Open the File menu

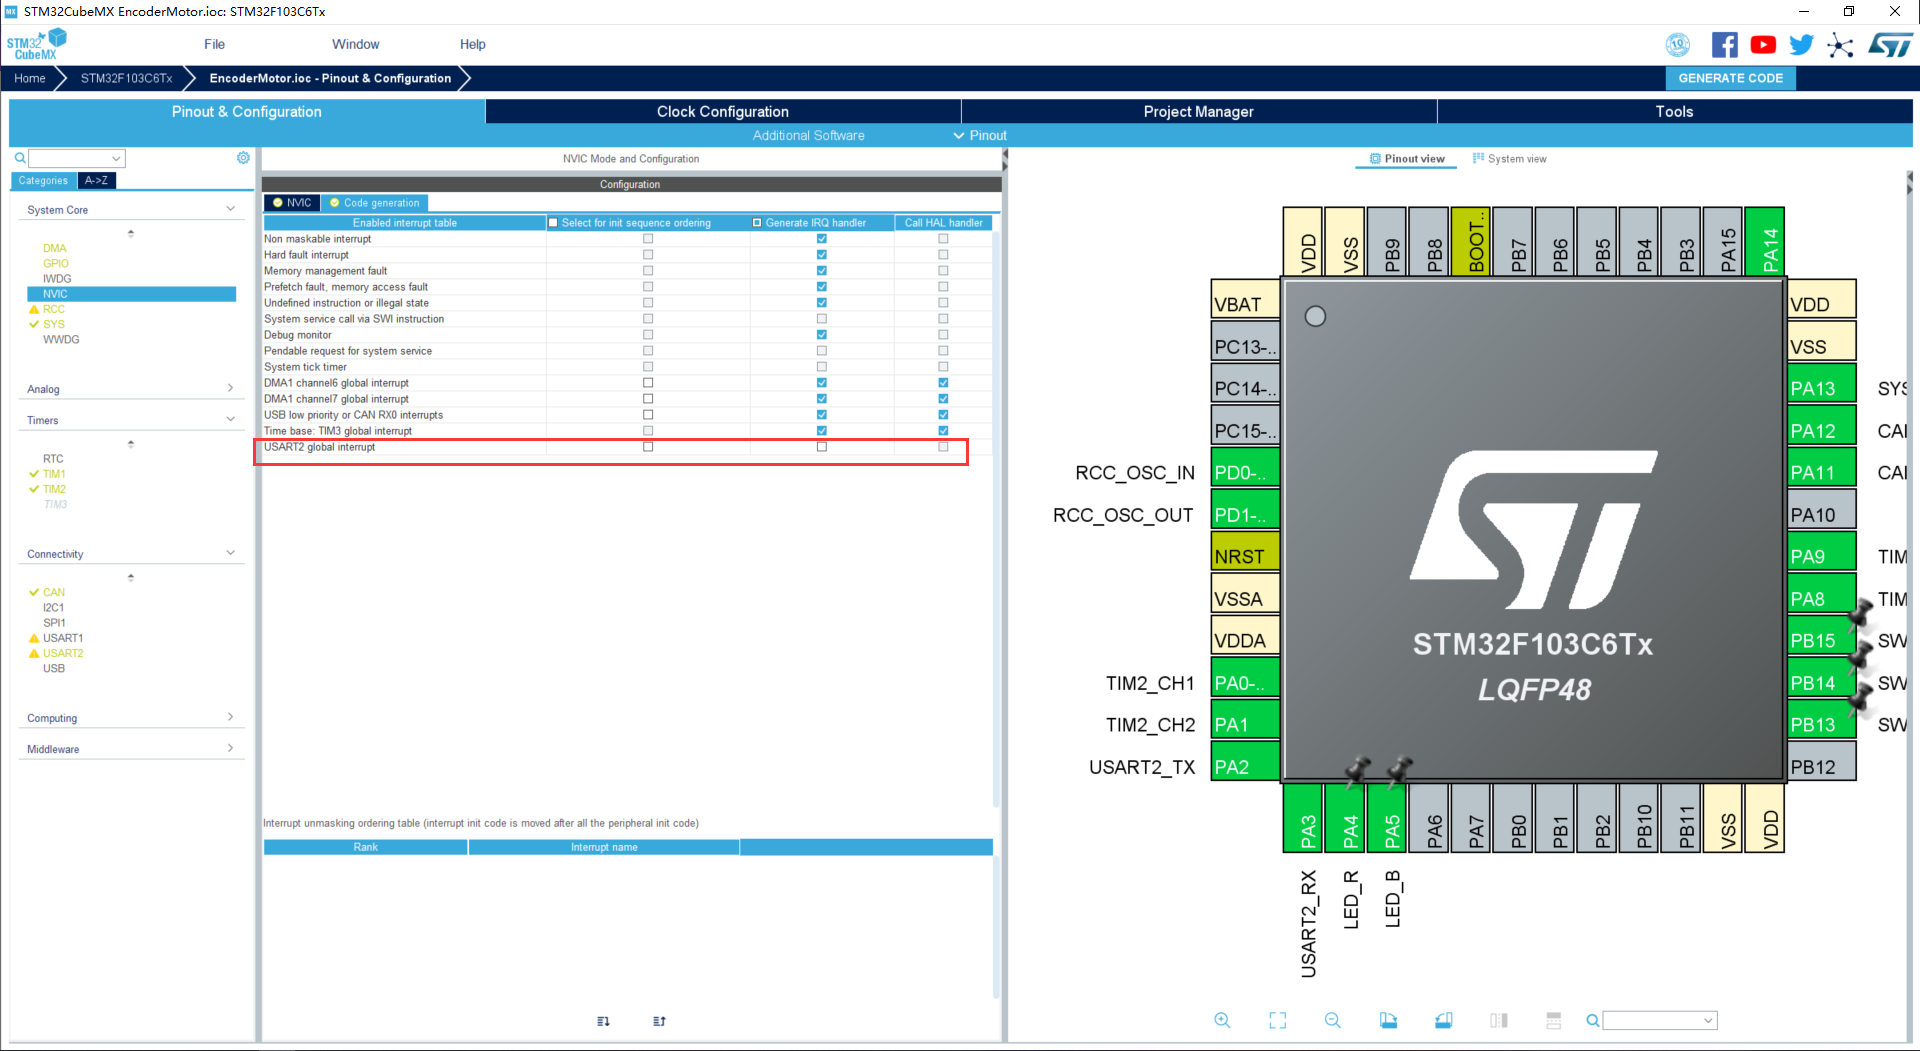214,44
